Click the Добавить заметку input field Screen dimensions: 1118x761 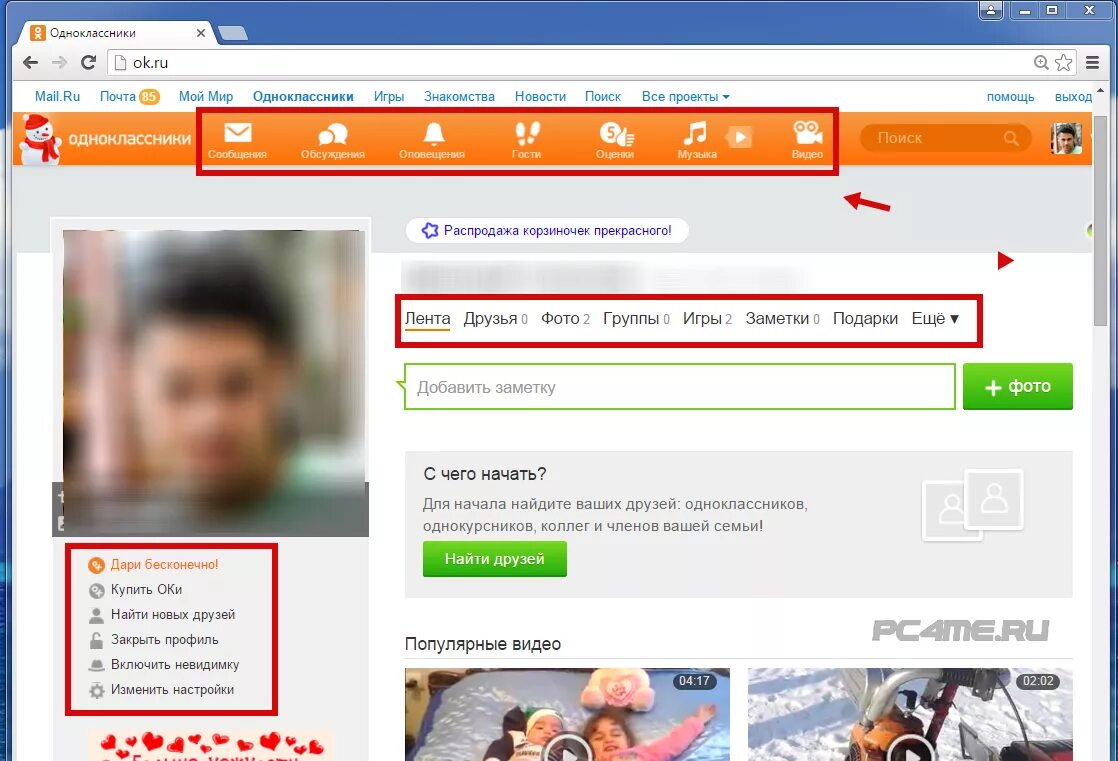click(679, 387)
